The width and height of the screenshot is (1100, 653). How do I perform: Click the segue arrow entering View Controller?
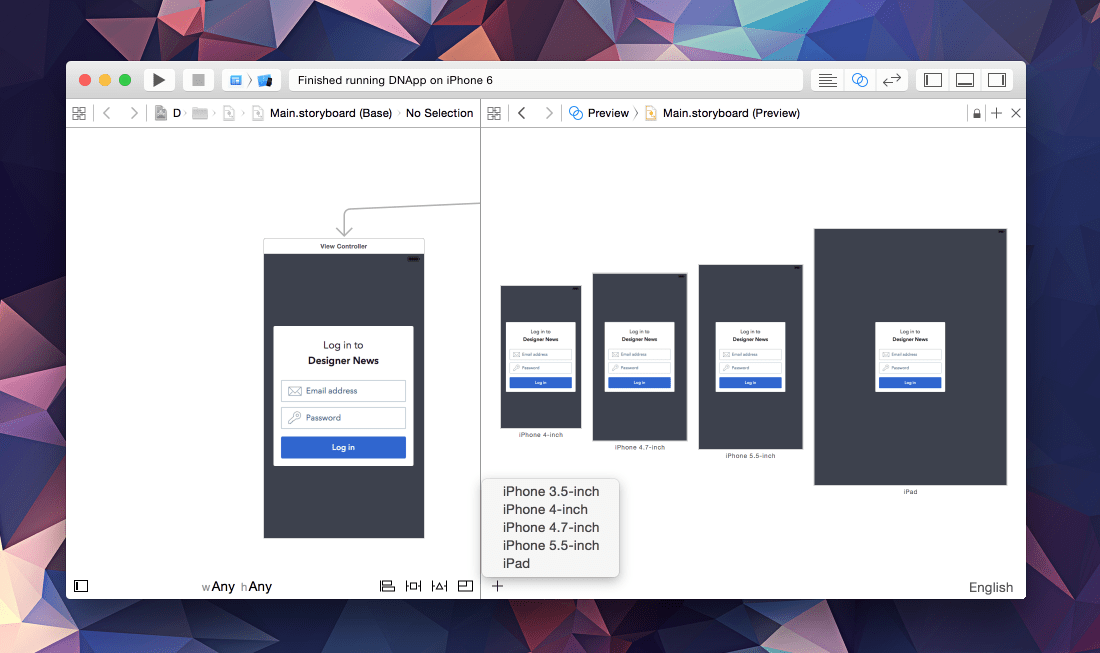coord(344,222)
